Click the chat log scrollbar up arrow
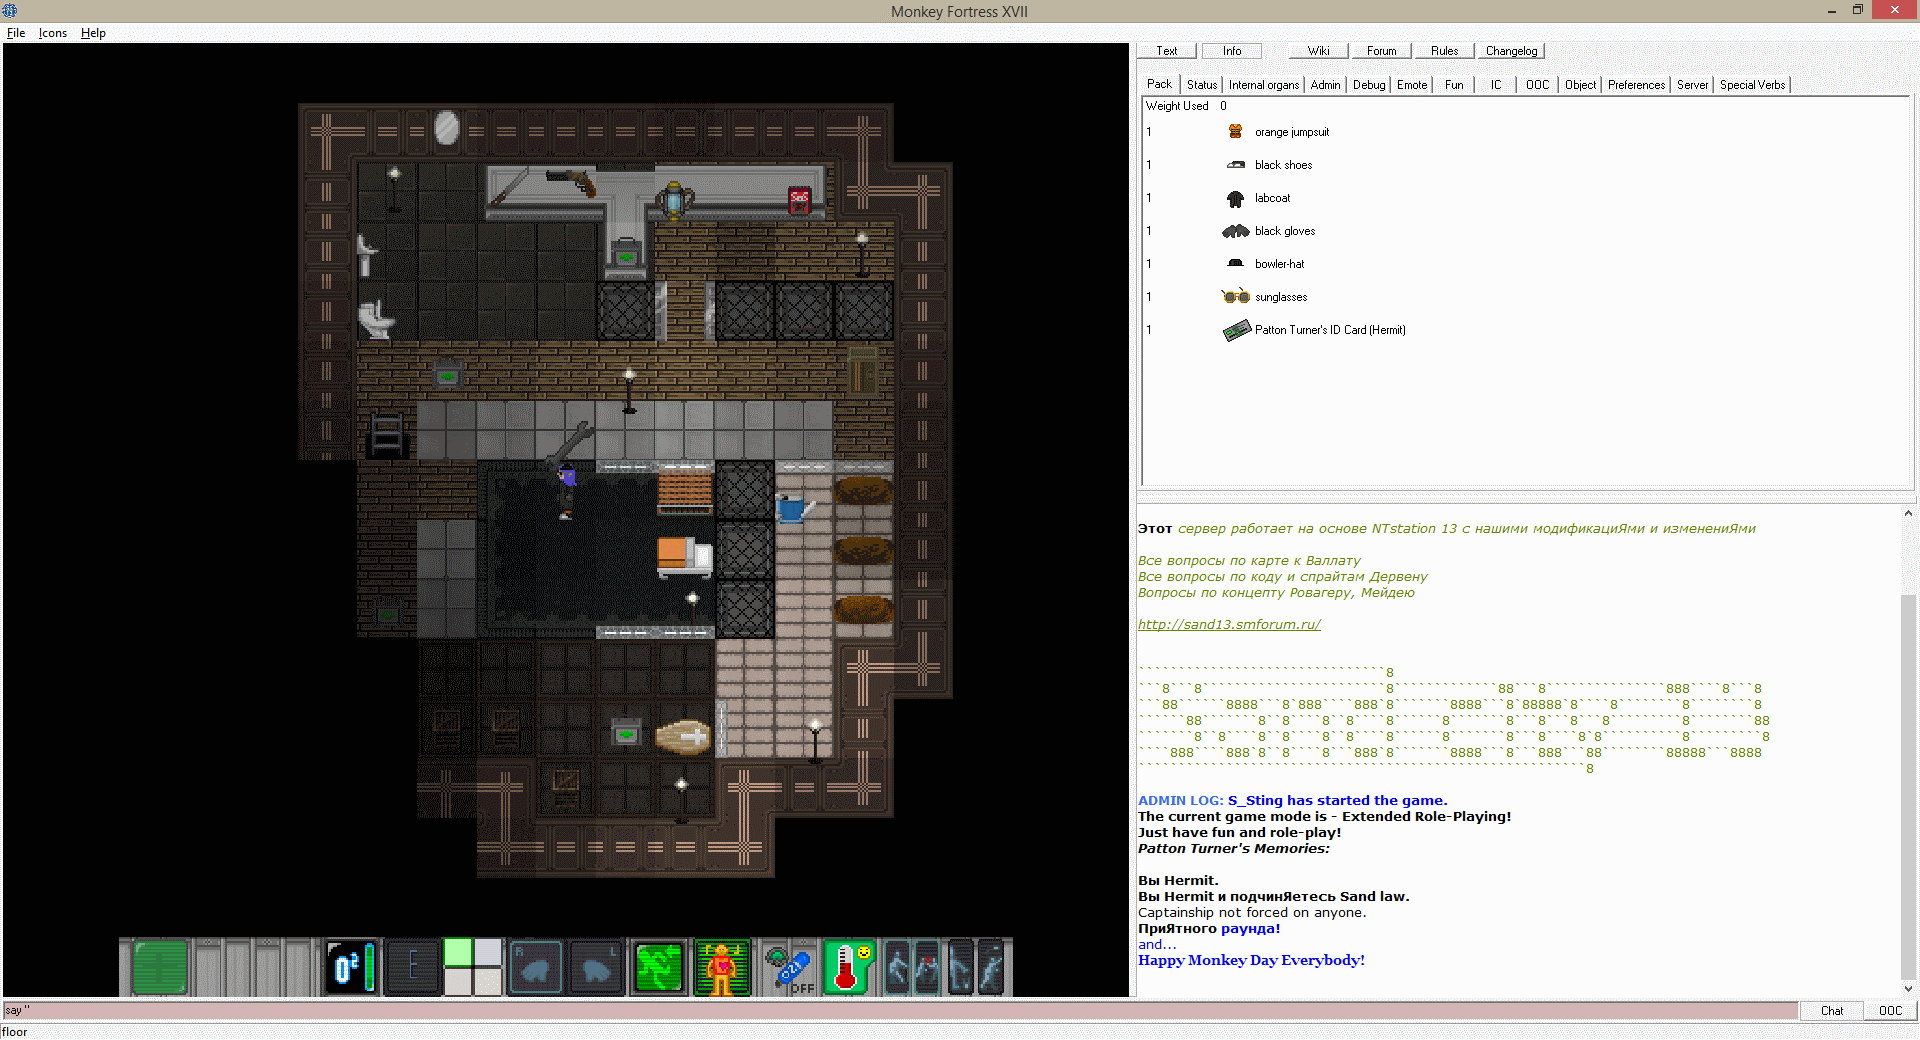 coord(1909,513)
